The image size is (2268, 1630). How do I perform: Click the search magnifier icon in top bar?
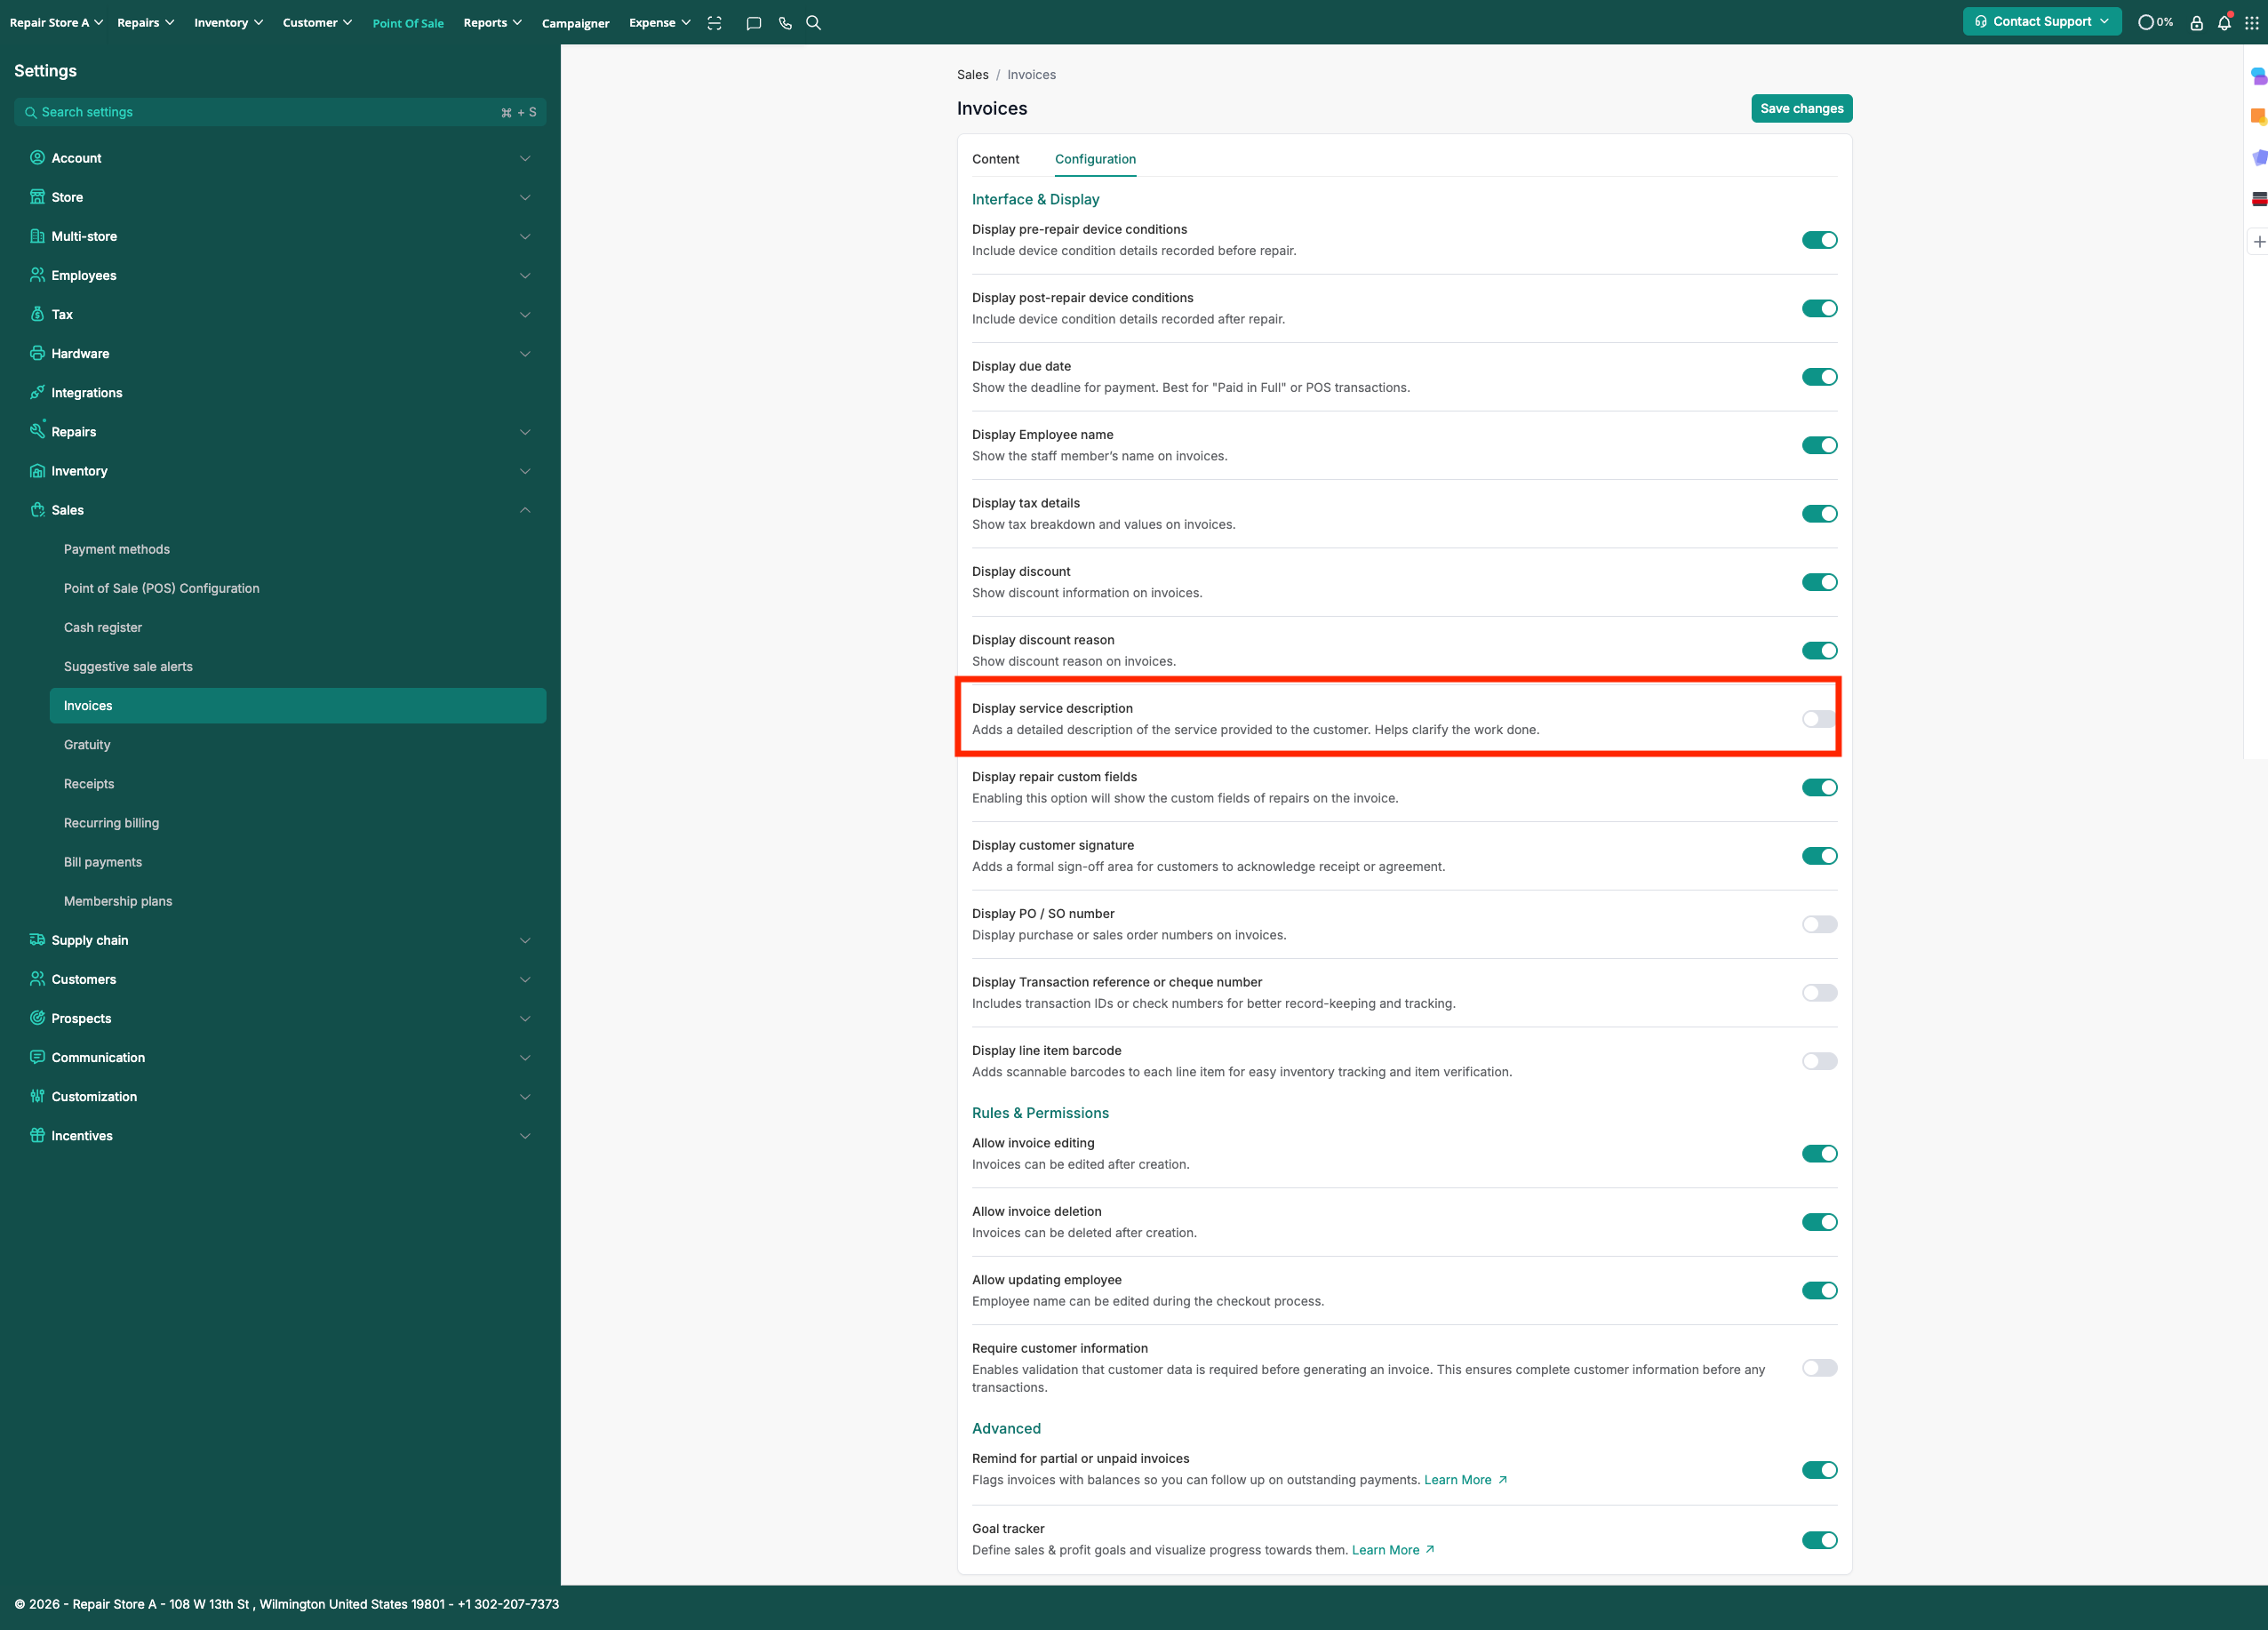pyautogui.click(x=814, y=22)
